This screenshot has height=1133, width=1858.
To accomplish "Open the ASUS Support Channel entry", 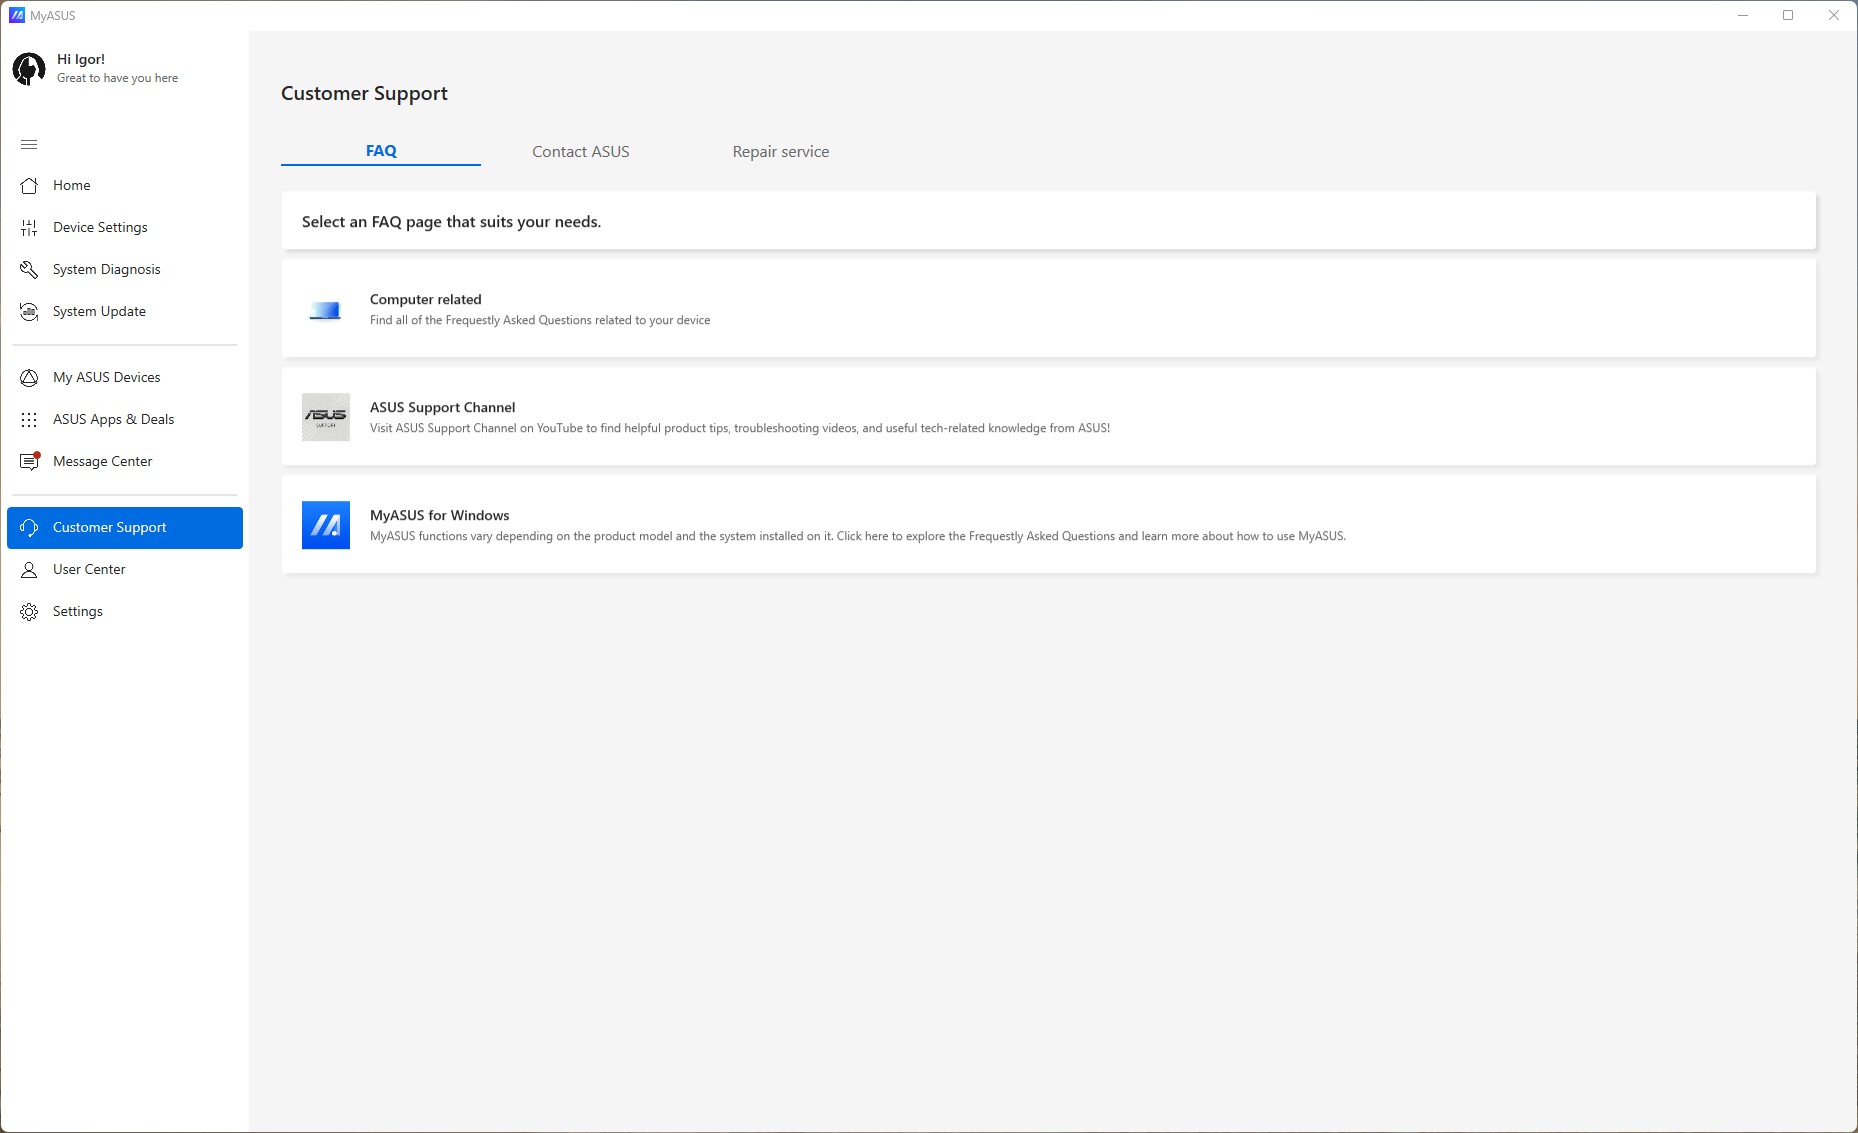I will (1048, 417).
